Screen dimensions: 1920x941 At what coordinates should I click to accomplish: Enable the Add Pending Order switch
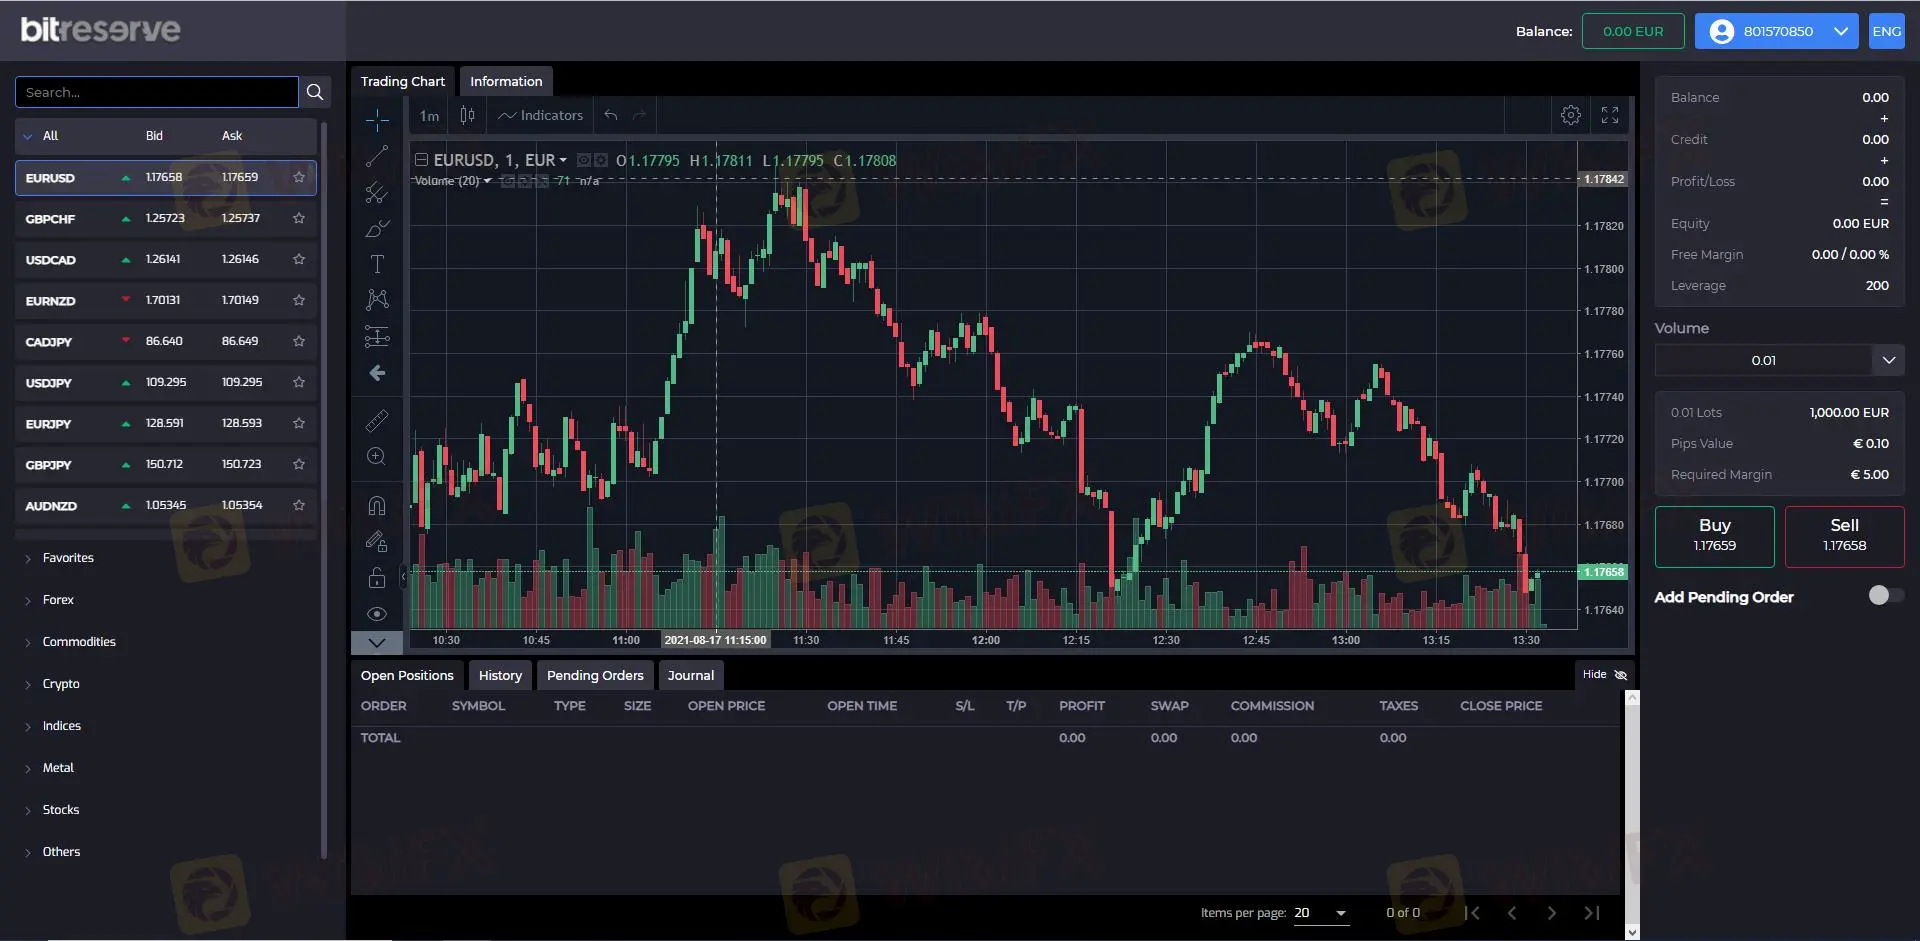(1884, 596)
